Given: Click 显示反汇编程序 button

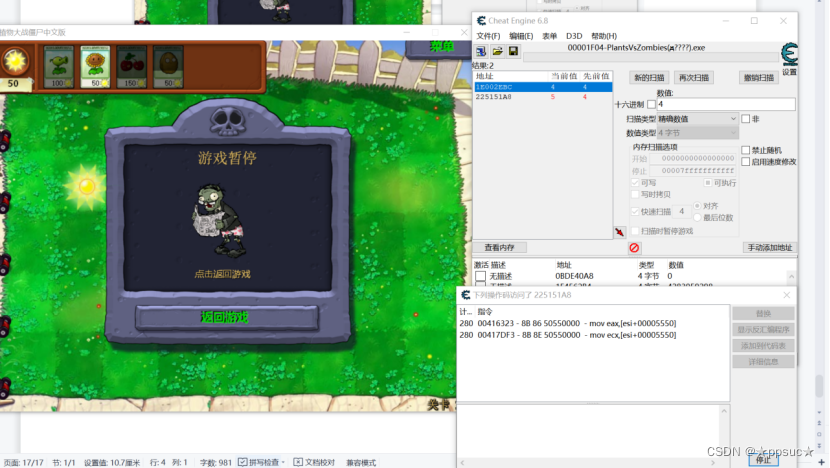Looking at the screenshot, I should [763, 329].
